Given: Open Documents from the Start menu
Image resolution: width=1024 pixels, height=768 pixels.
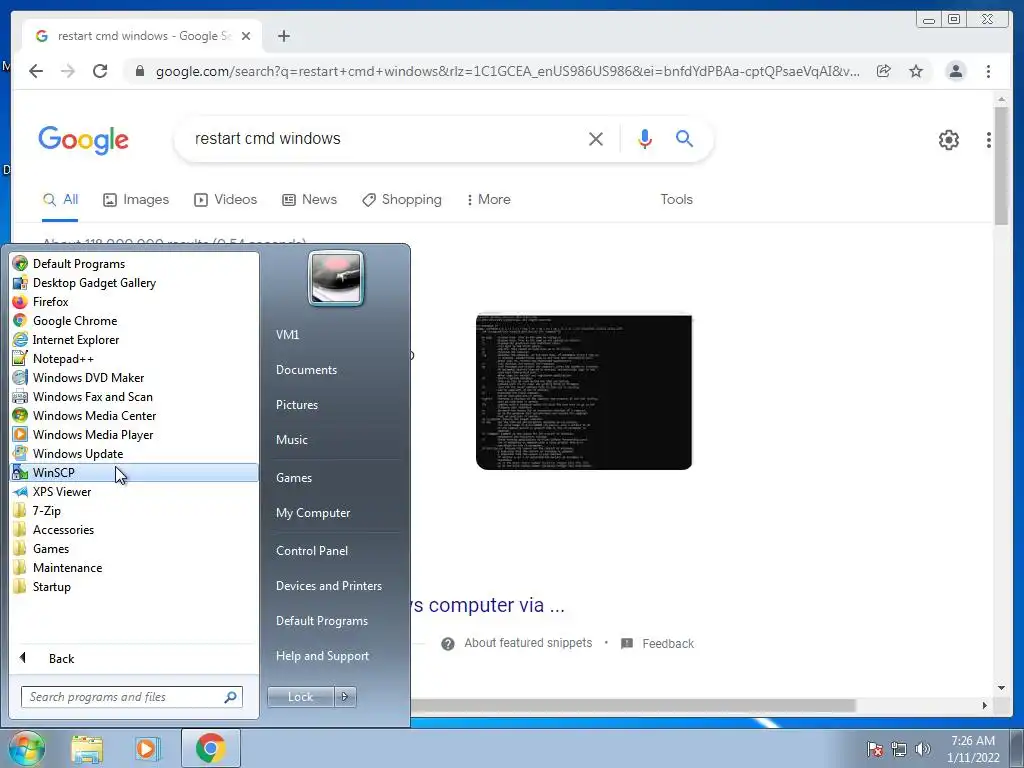Looking at the screenshot, I should [x=306, y=370].
